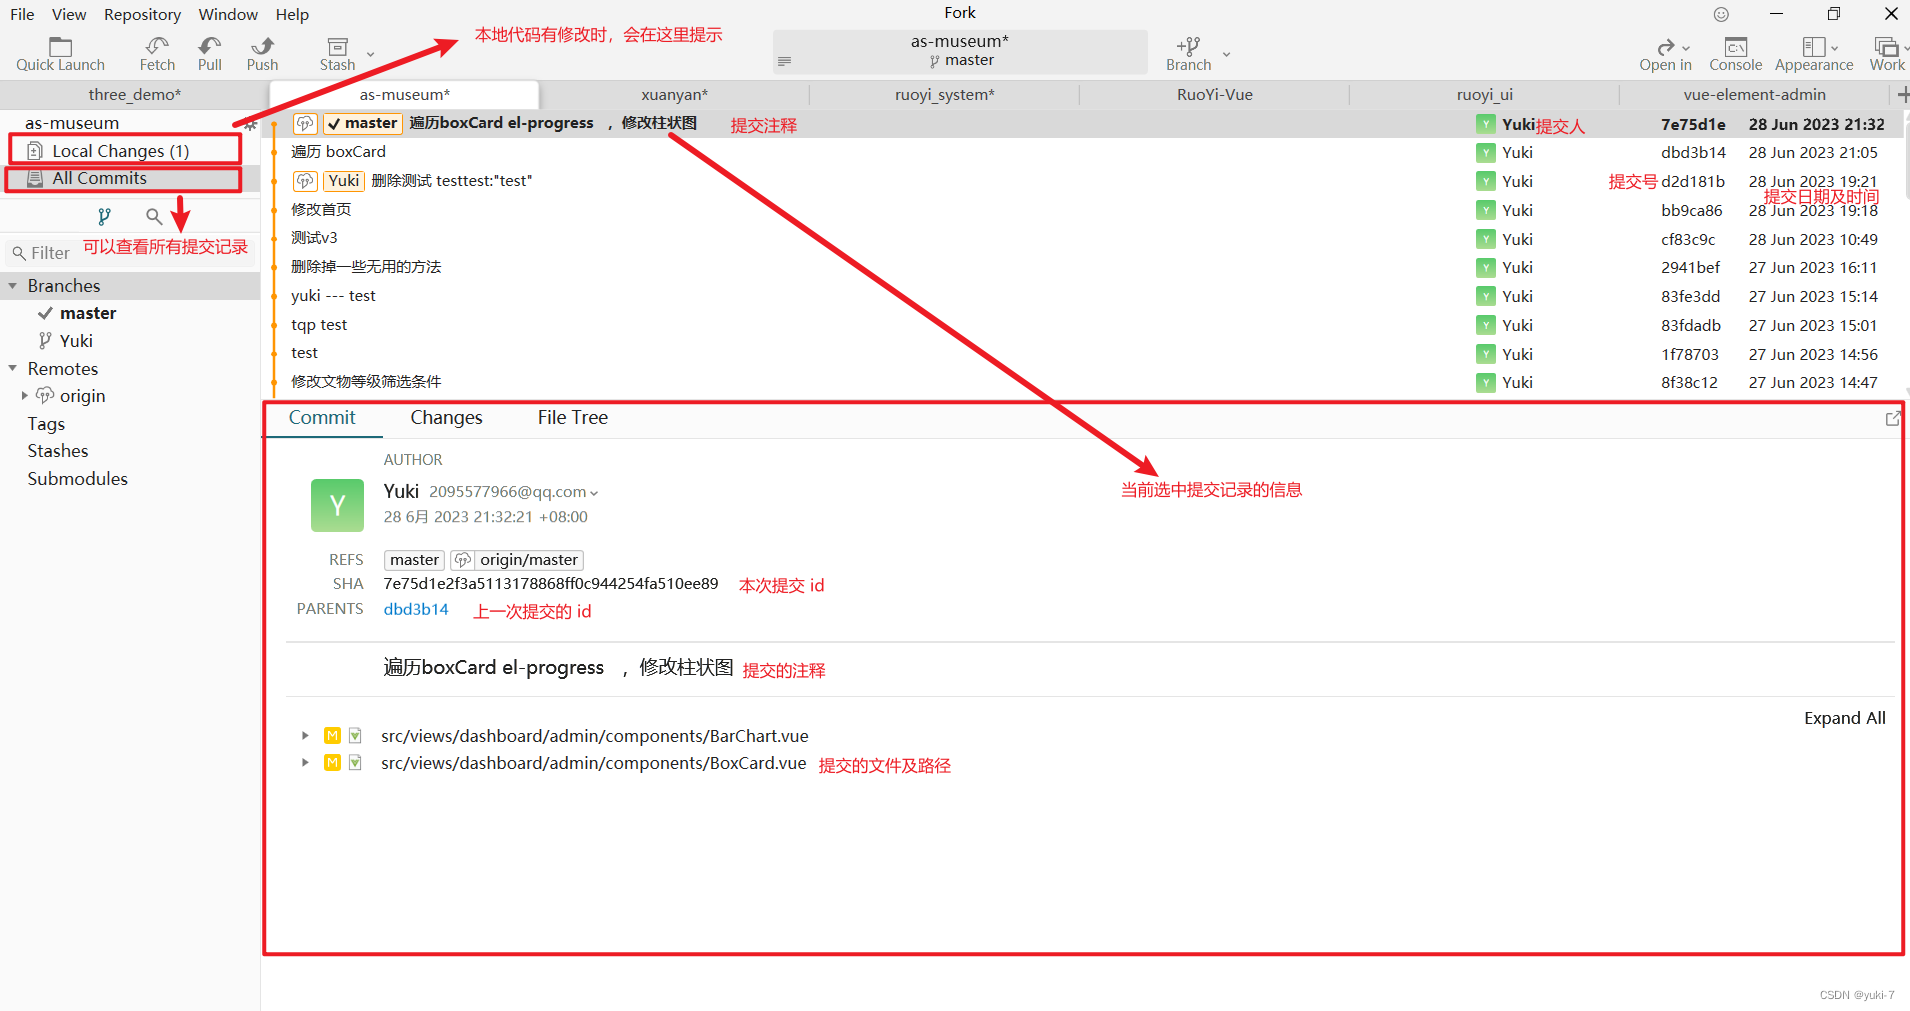Click the parent commit link dbd3b14
The width and height of the screenshot is (1910, 1011).
(416, 609)
